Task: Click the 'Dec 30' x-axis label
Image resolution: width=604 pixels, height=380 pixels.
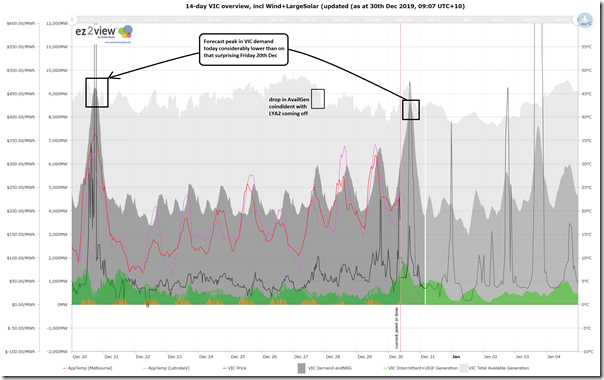Action: [x=396, y=357]
